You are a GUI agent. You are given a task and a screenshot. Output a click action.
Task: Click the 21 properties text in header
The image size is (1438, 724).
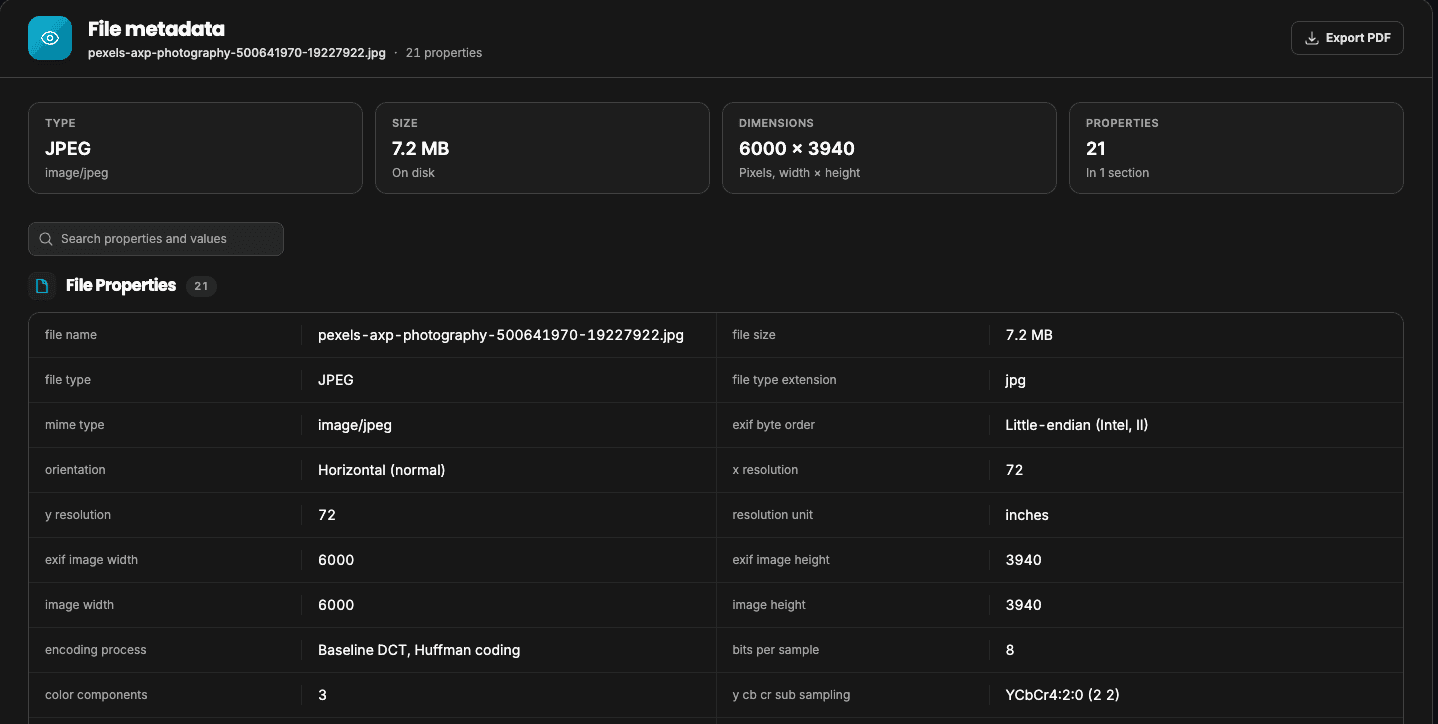[444, 53]
